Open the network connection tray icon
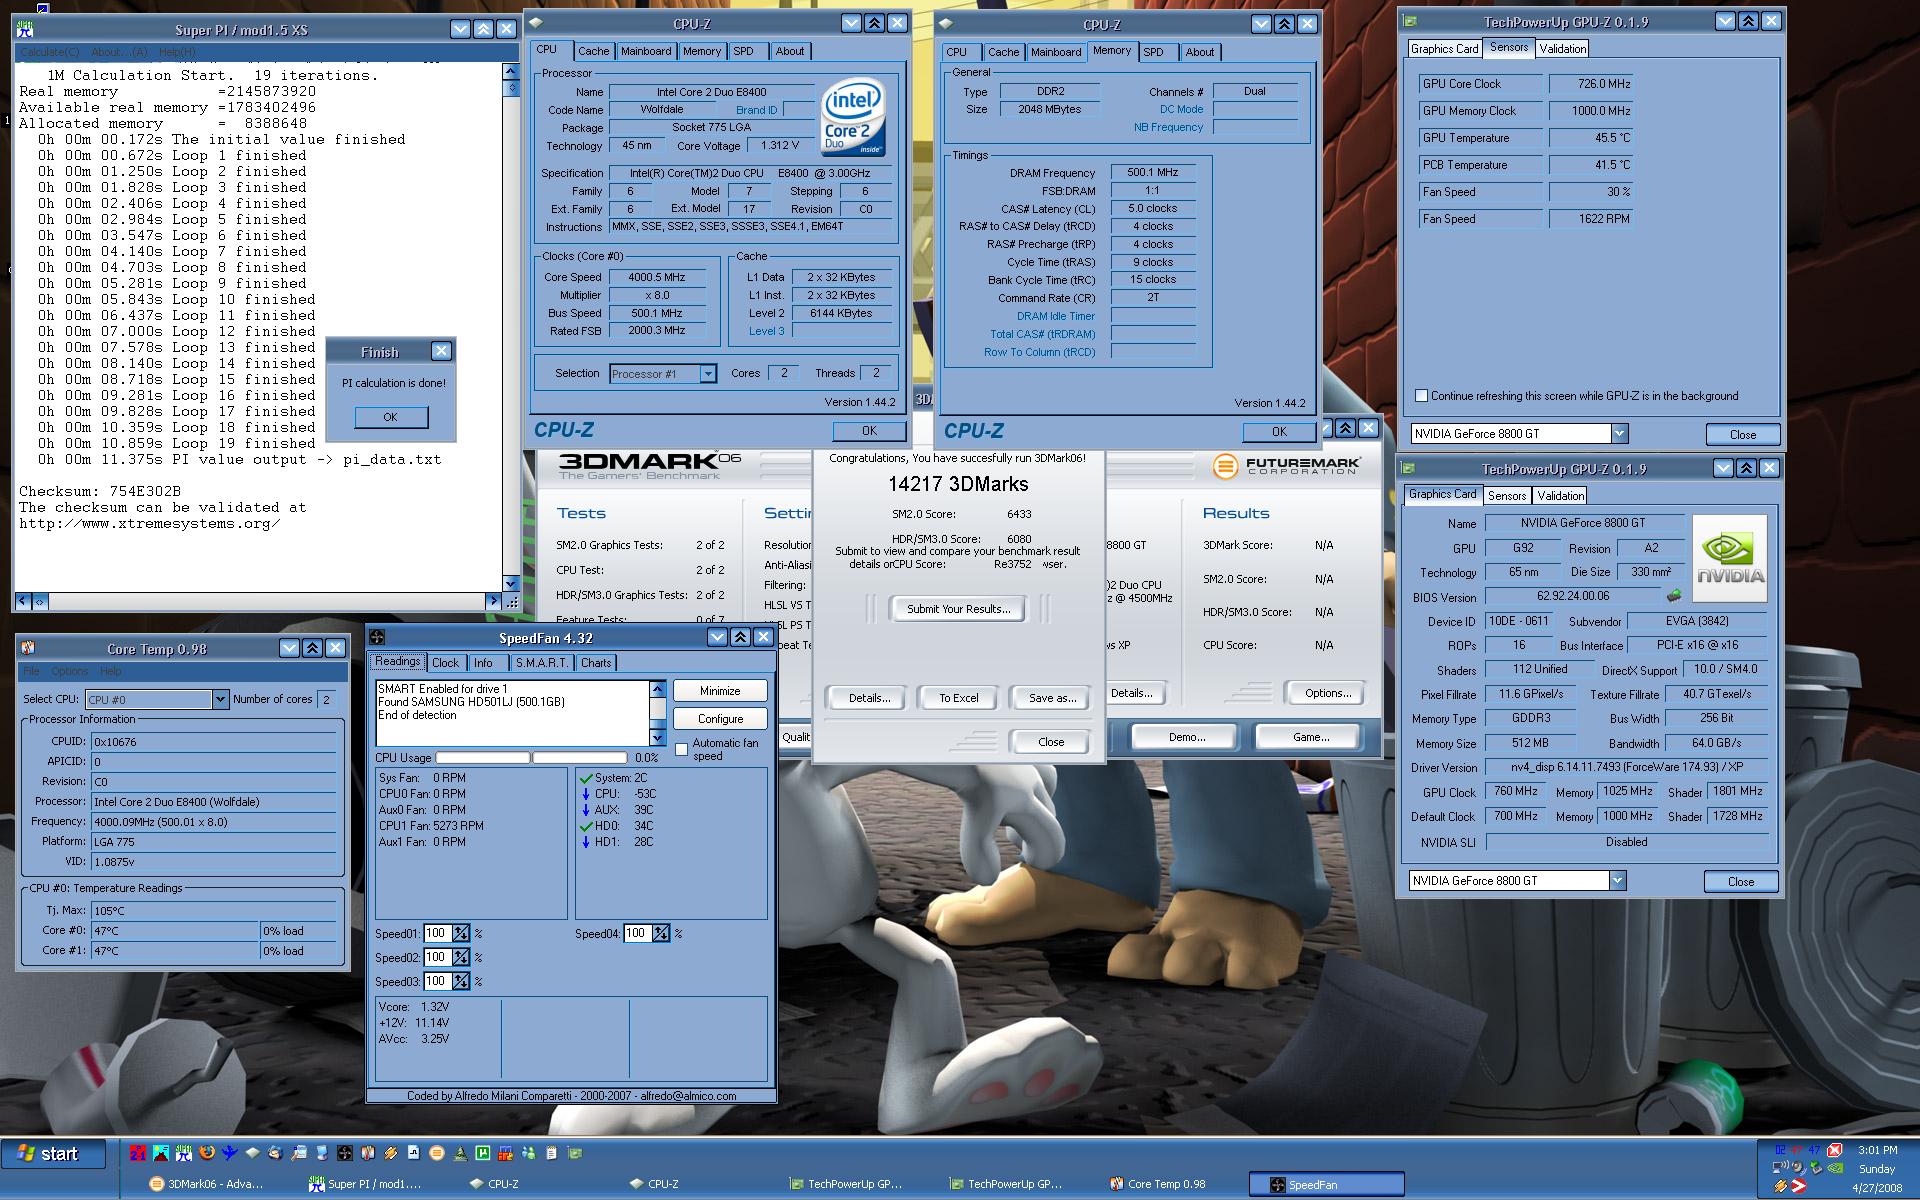Screen dimensions: 1920x1200 (1780, 1167)
